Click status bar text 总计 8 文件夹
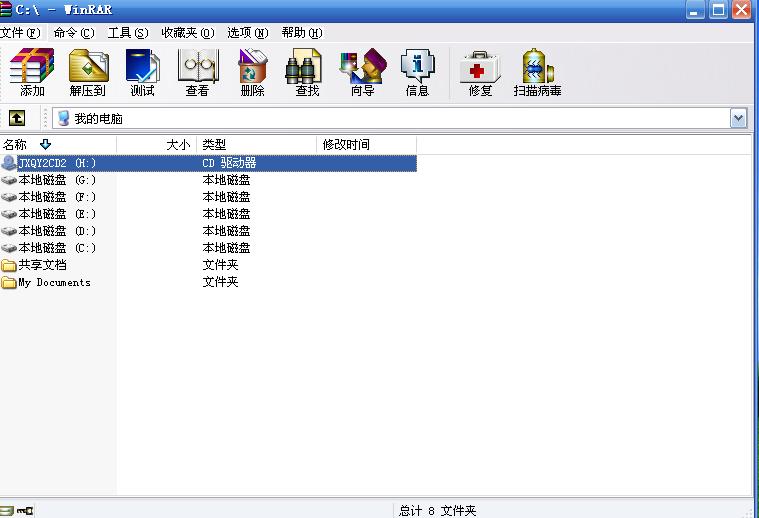This screenshot has height=518, width=759. coord(438,511)
